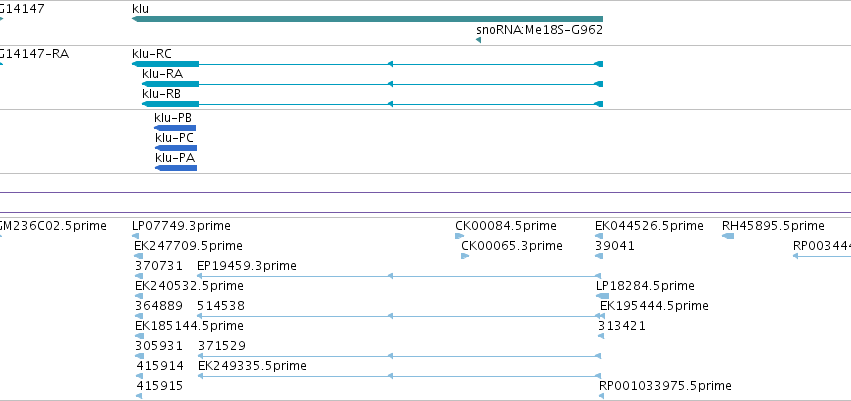Click the klu-PA protein feature
The height and width of the screenshot is (401, 851).
[176, 168]
